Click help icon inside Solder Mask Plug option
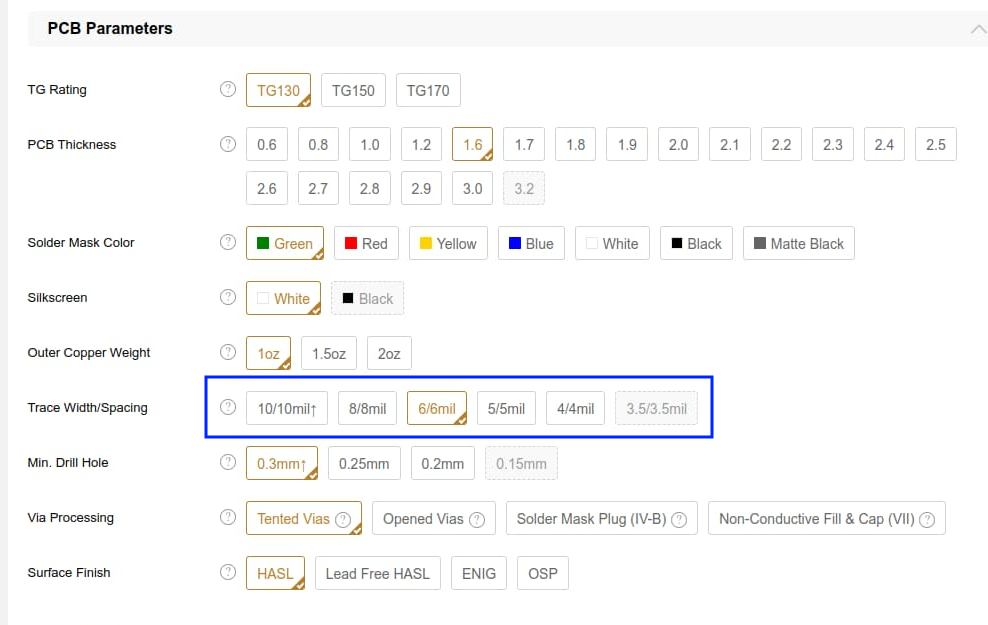 point(679,520)
